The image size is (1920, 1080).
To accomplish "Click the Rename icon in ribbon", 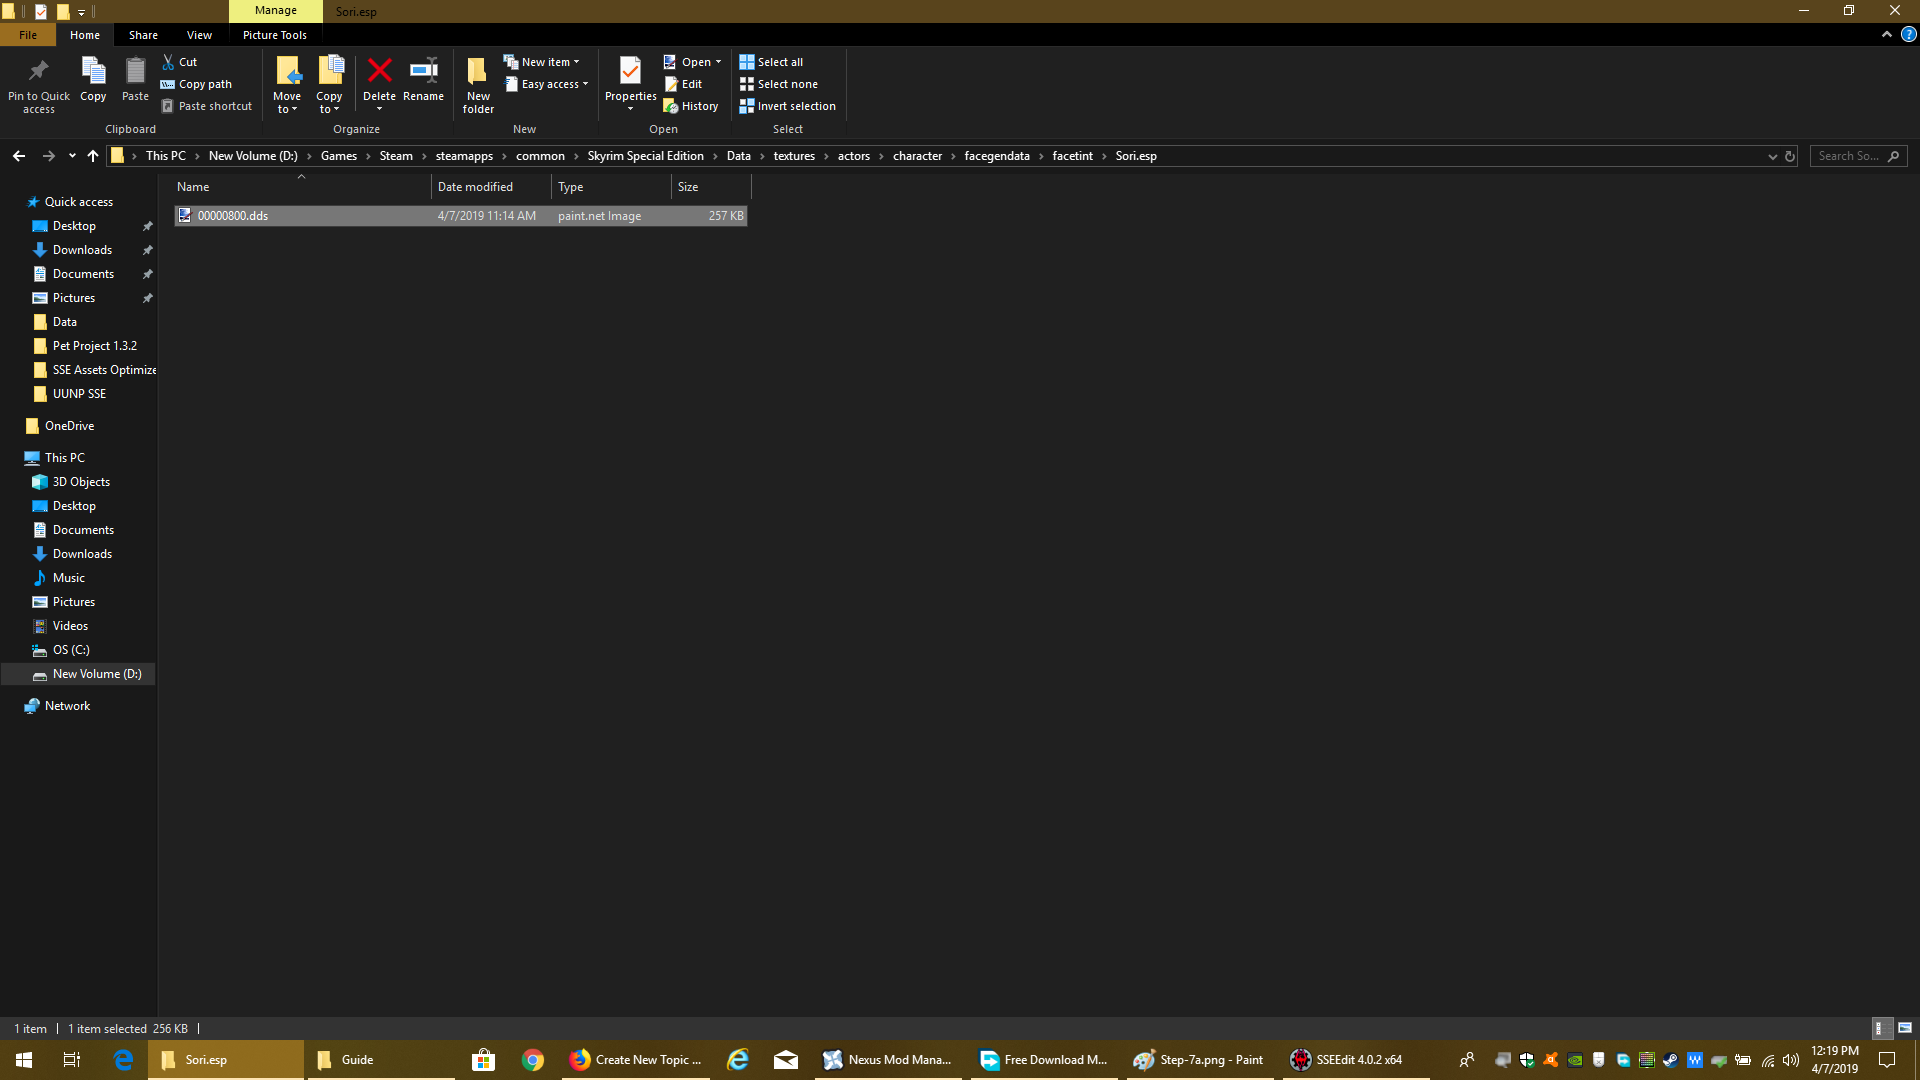I will [x=423, y=71].
